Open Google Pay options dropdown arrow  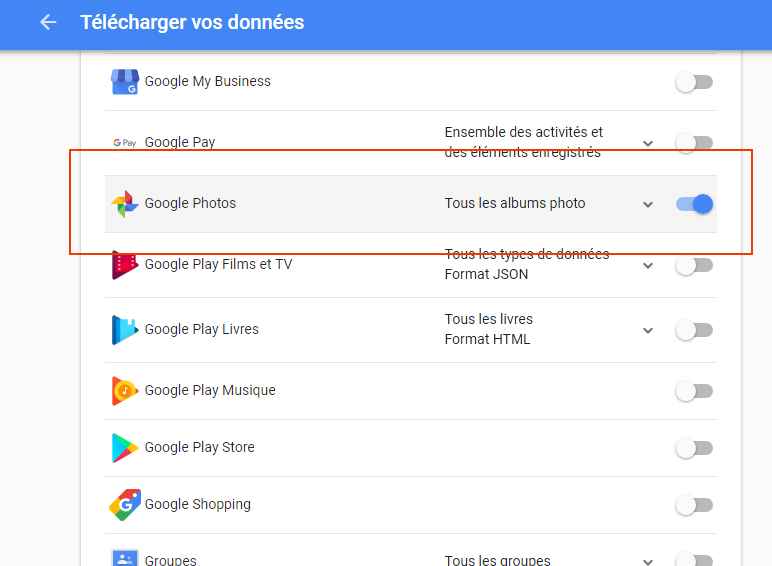click(648, 144)
